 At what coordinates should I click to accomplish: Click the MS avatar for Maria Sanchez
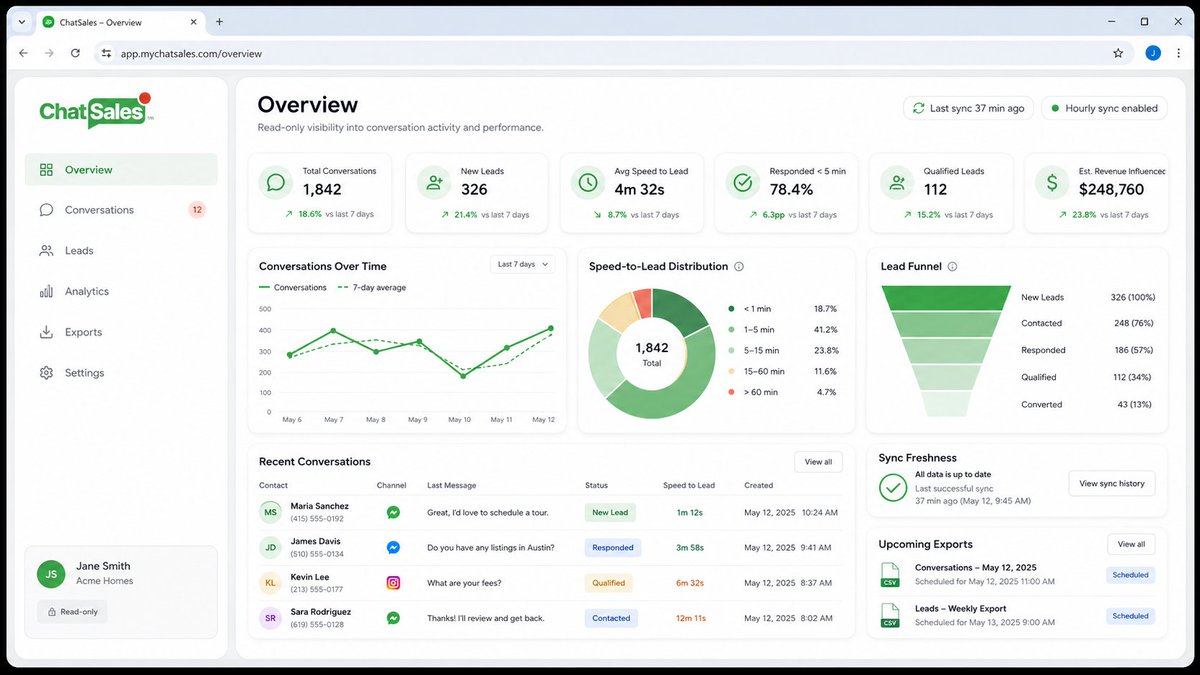pos(270,512)
